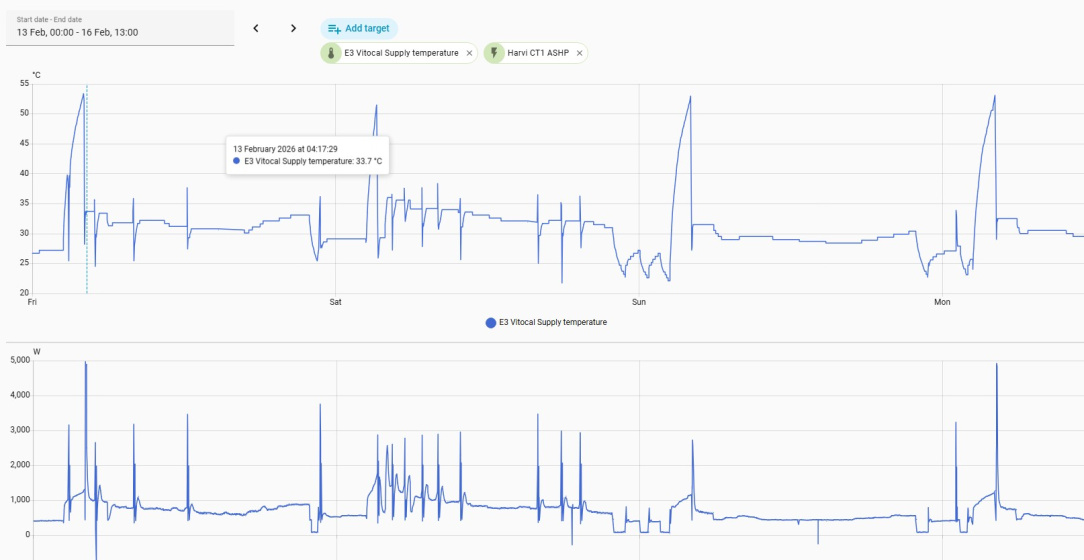Select the Harvi CT1 ASHP chip label
Screen dimensions: 1084x560
538,53
